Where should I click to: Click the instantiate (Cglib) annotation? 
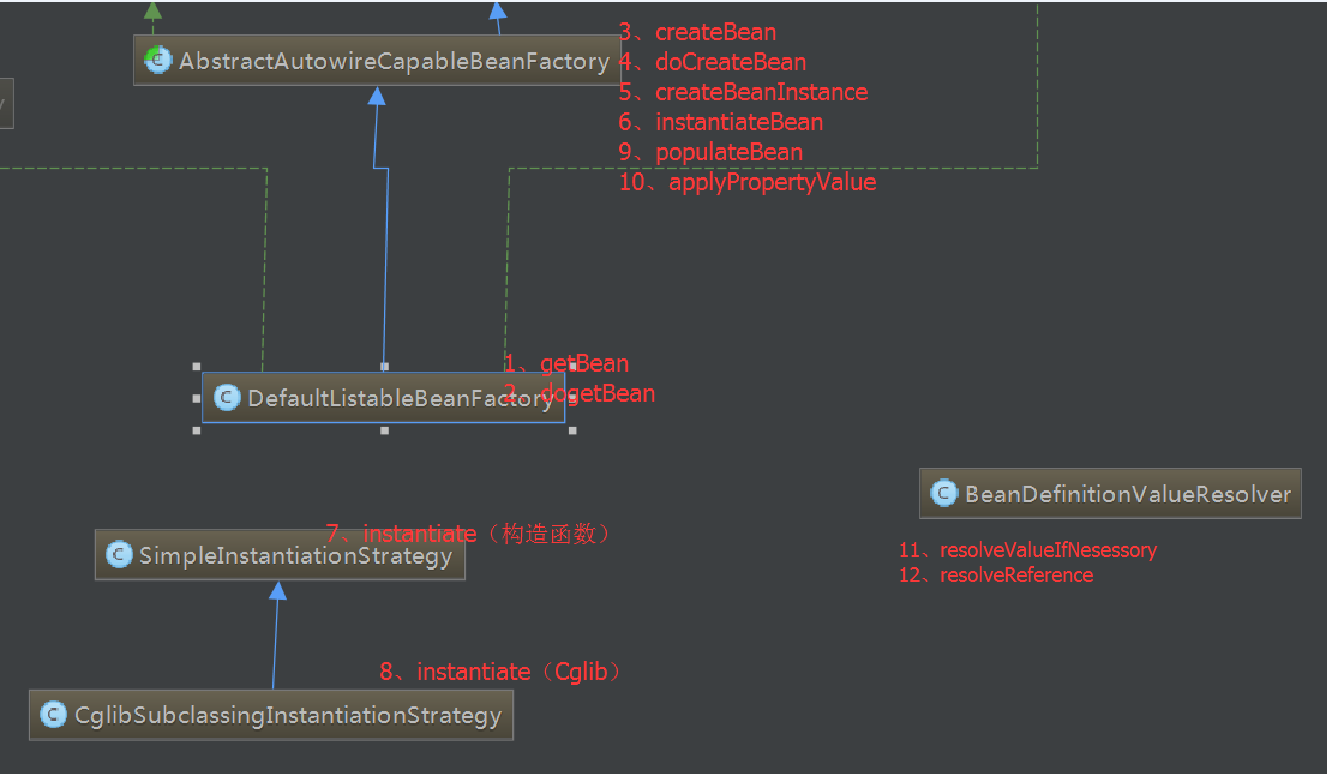pos(500,671)
